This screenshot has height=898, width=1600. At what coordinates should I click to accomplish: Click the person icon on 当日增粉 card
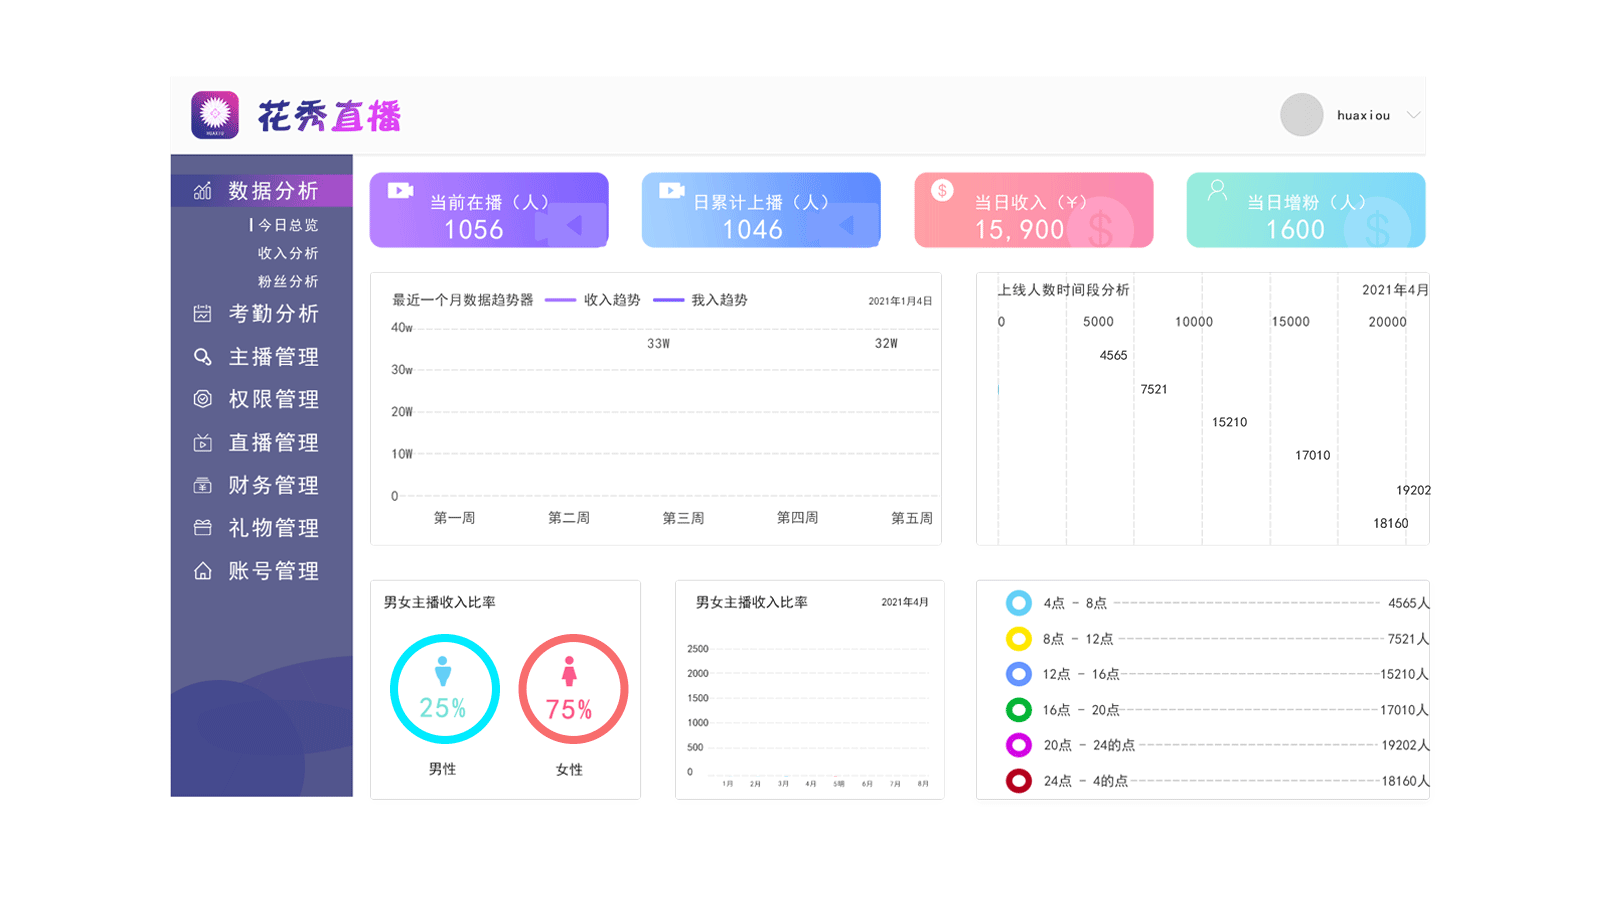[x=1217, y=190]
